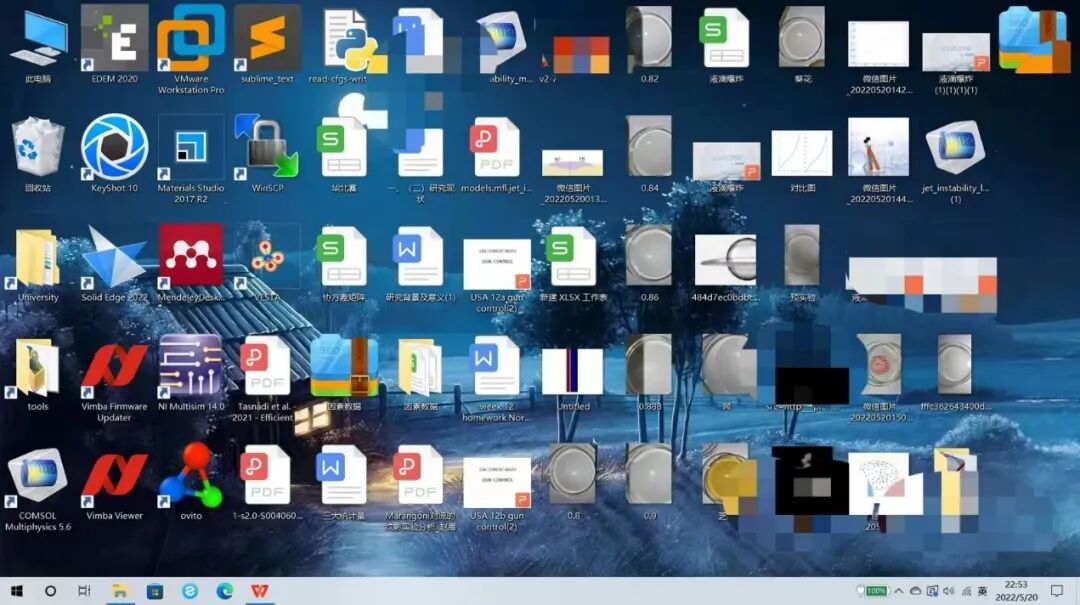Select the ability_m COMSOL file
Viewport: 1080px width, 605px height.
pos(510,45)
